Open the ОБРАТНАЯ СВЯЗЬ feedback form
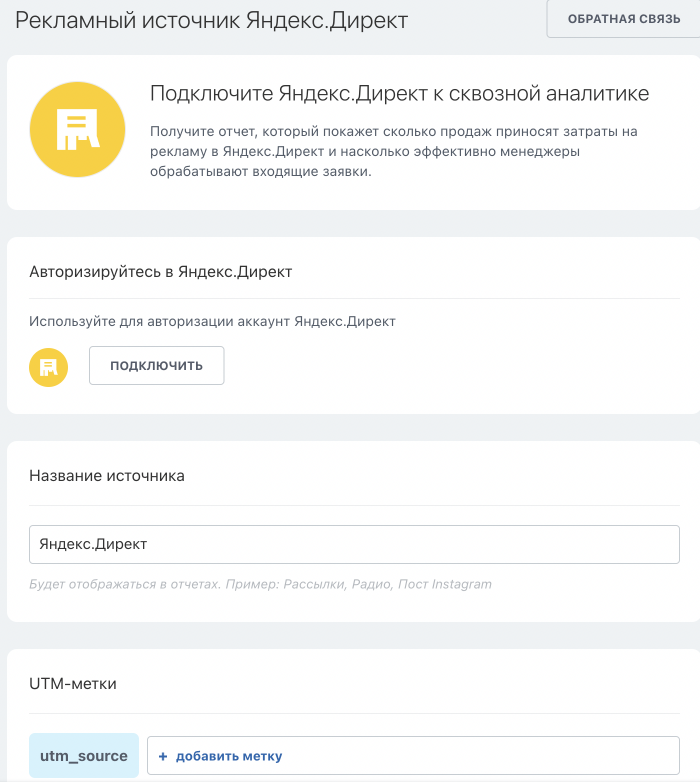This screenshot has width=700, height=782. tap(623, 19)
